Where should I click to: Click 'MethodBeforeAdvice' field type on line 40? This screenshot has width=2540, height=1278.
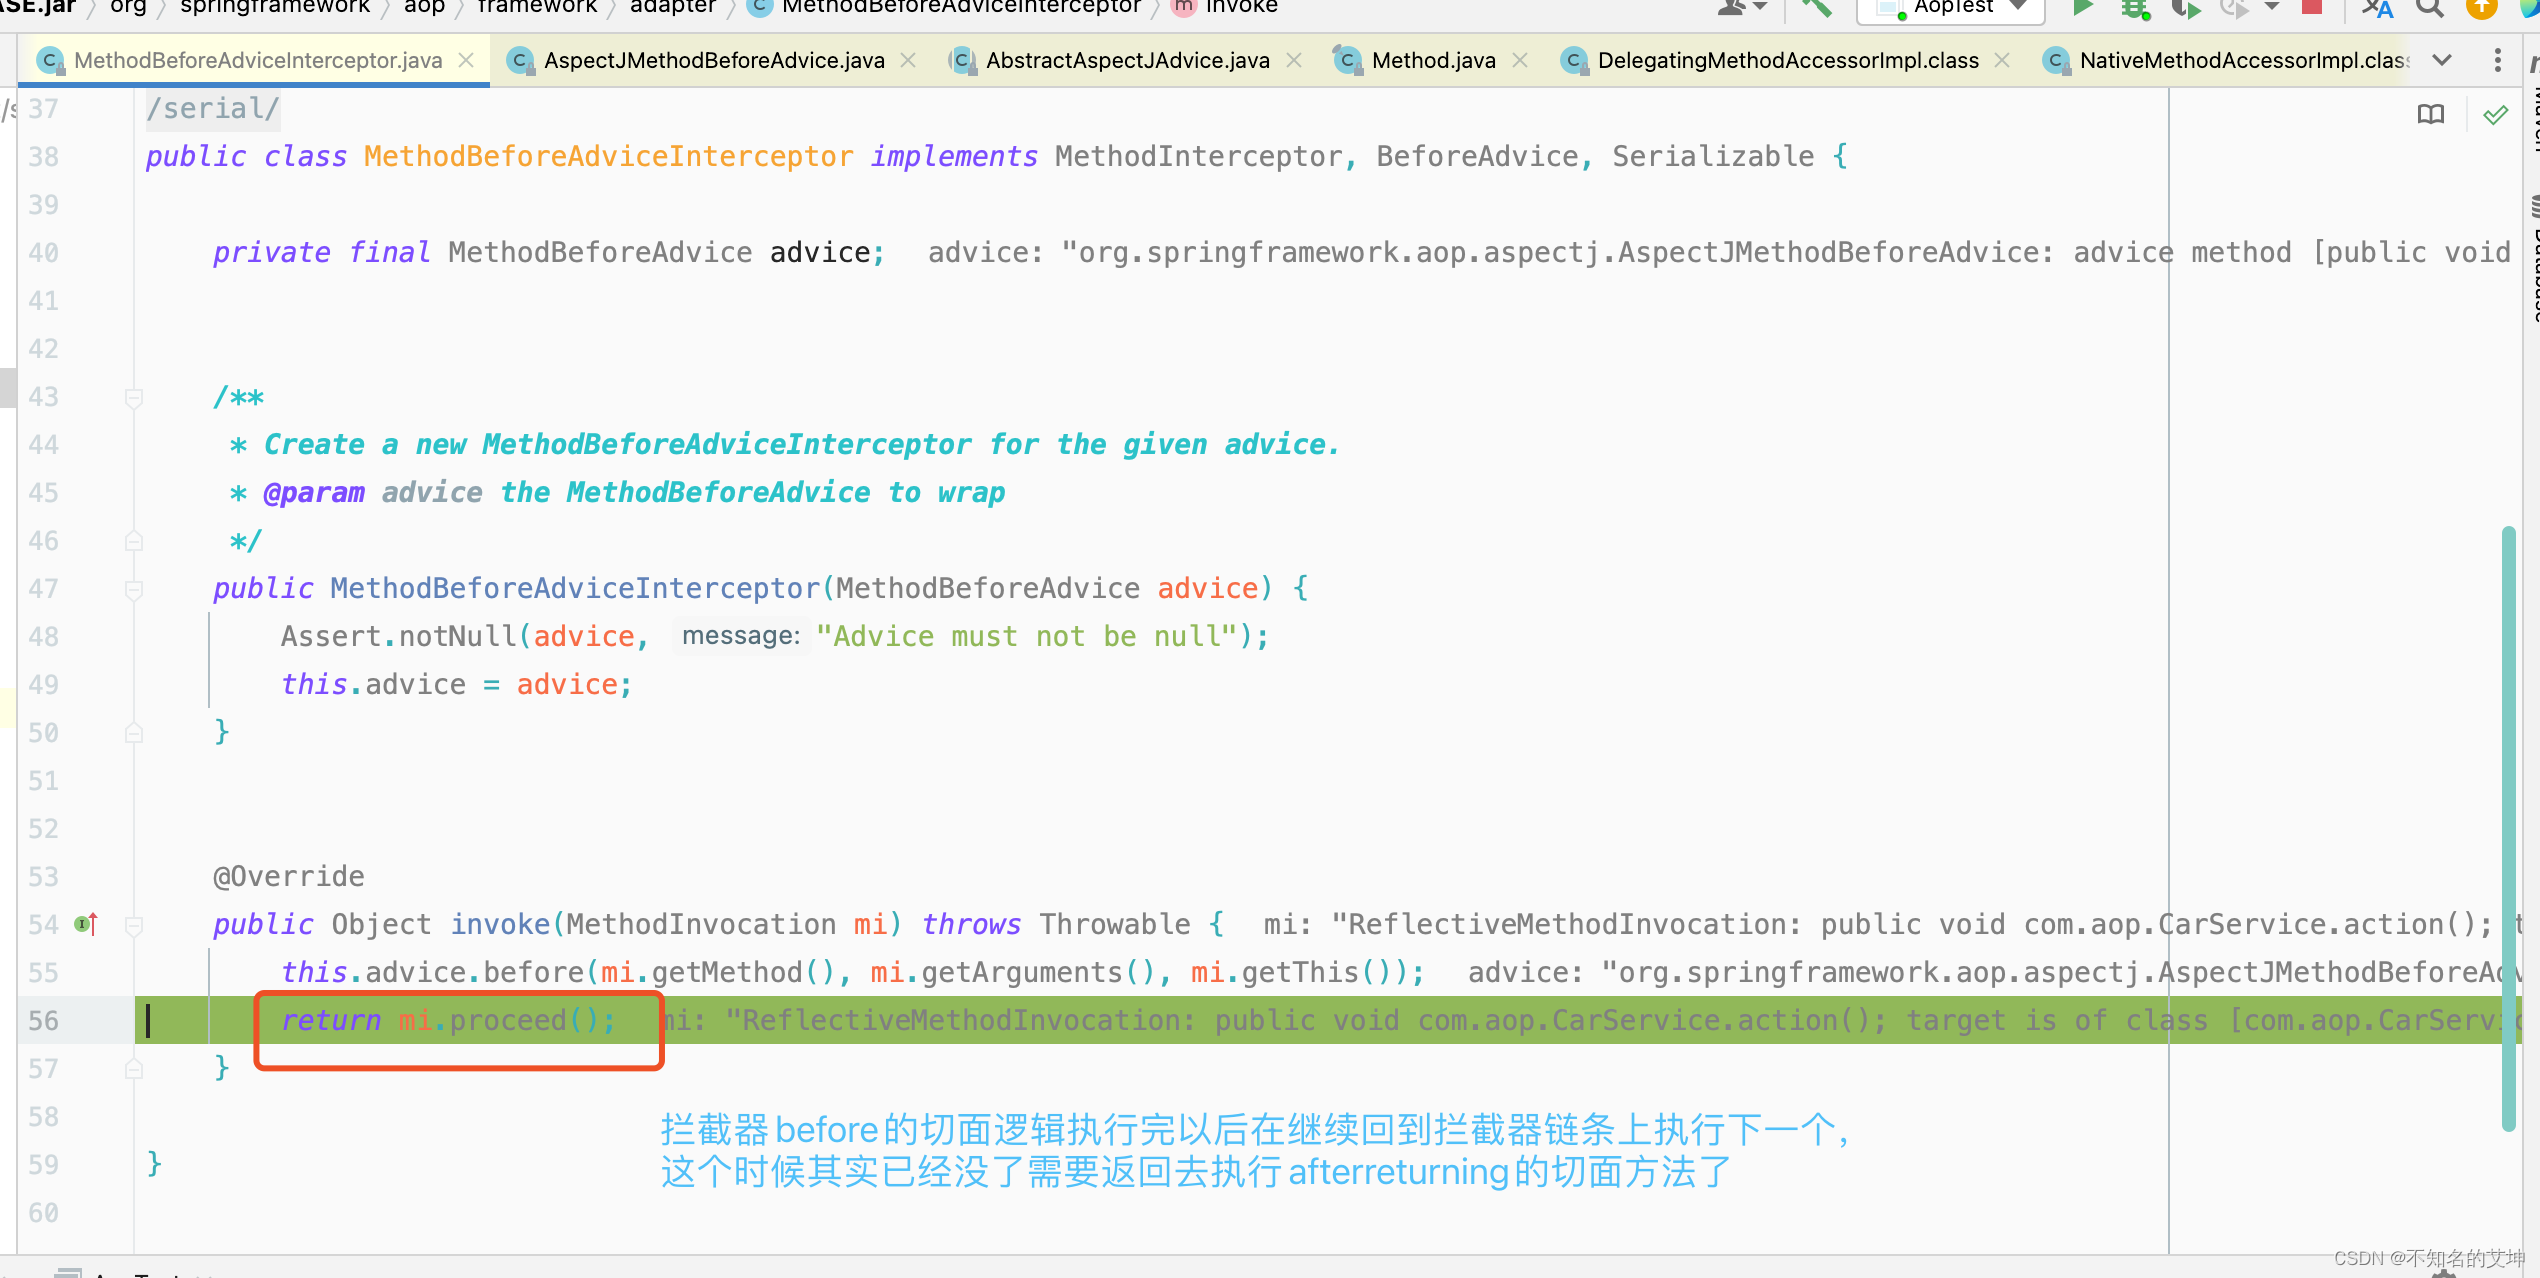[x=600, y=252]
